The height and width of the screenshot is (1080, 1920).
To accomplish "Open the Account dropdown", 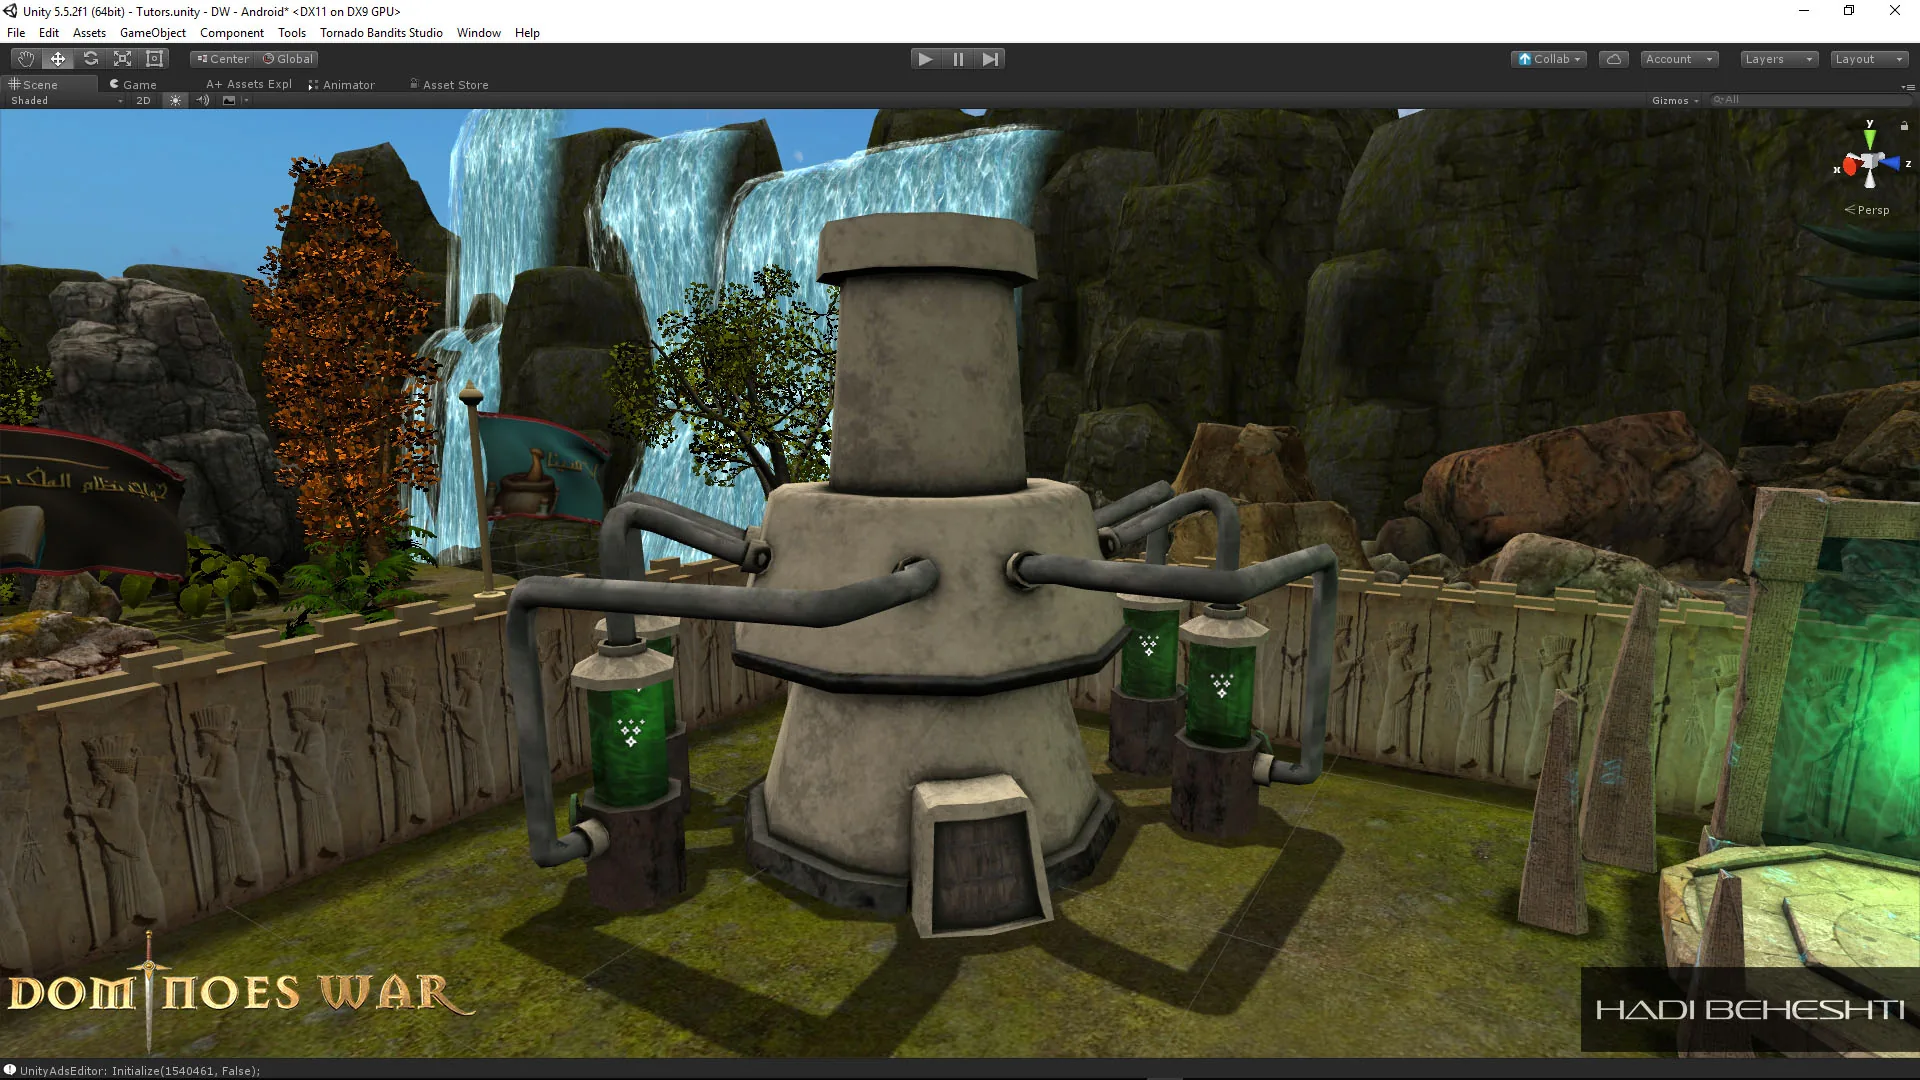I will 1679,59.
